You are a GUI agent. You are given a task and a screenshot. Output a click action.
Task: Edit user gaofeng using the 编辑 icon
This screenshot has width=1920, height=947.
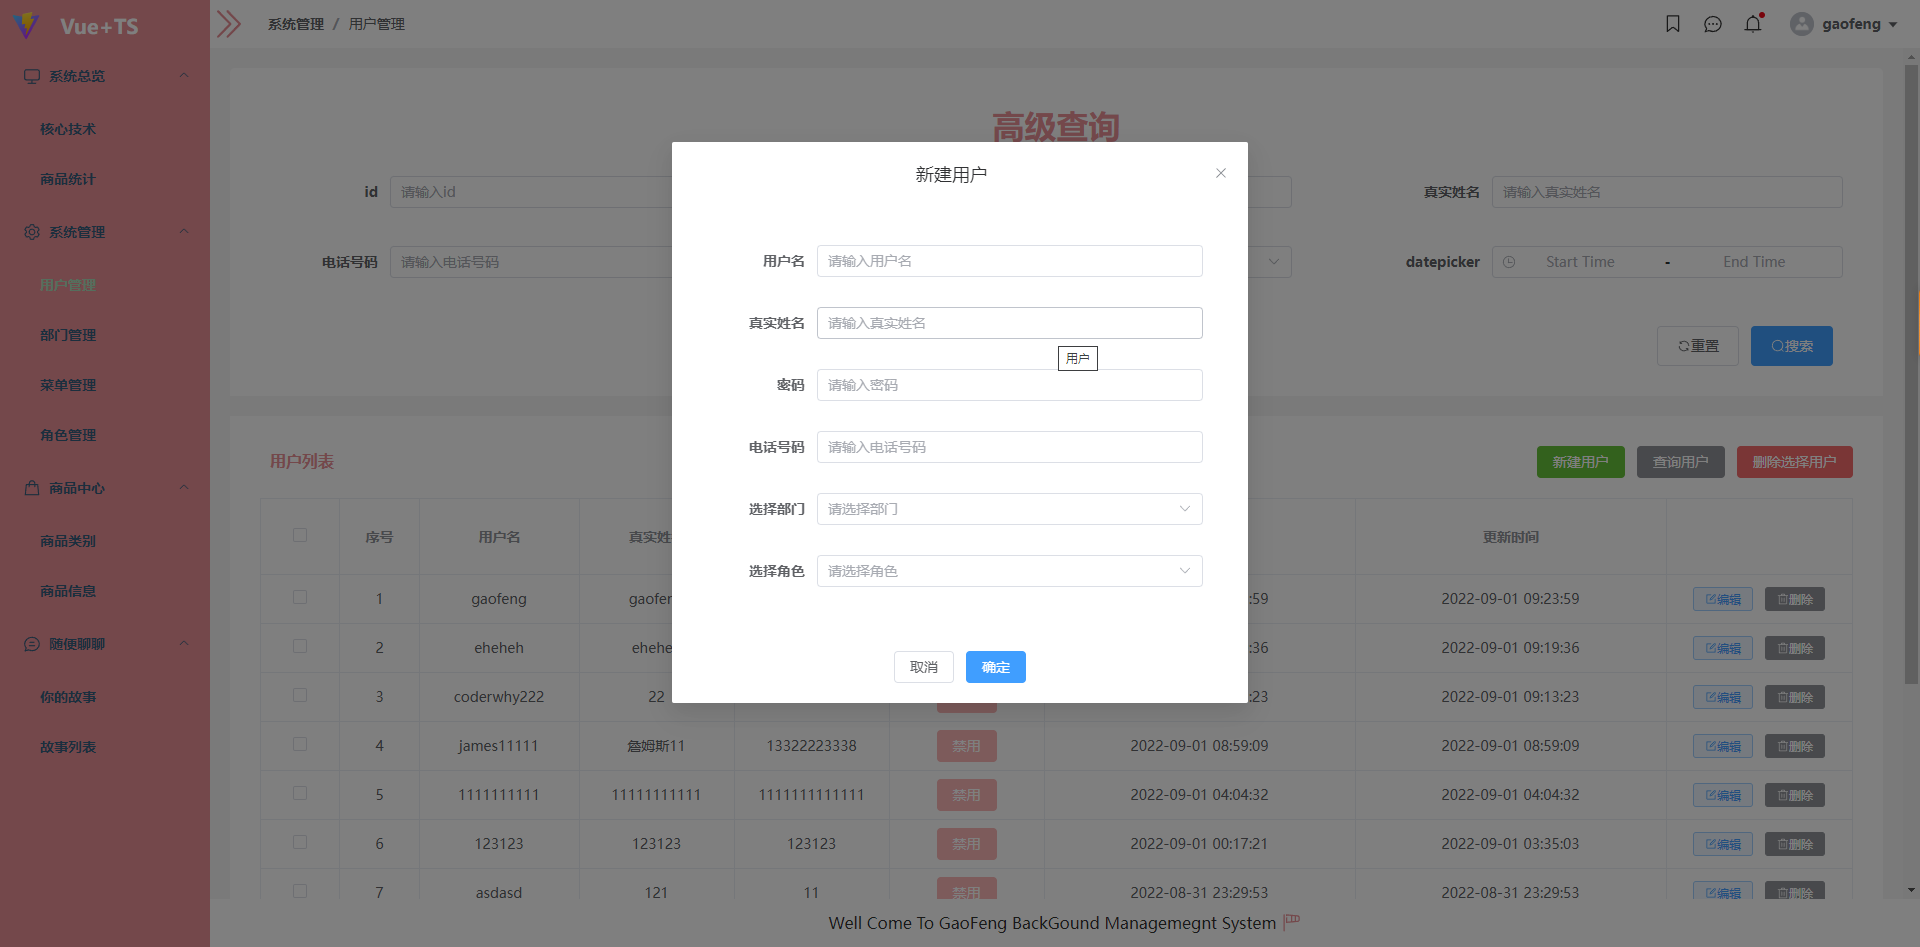1722,599
